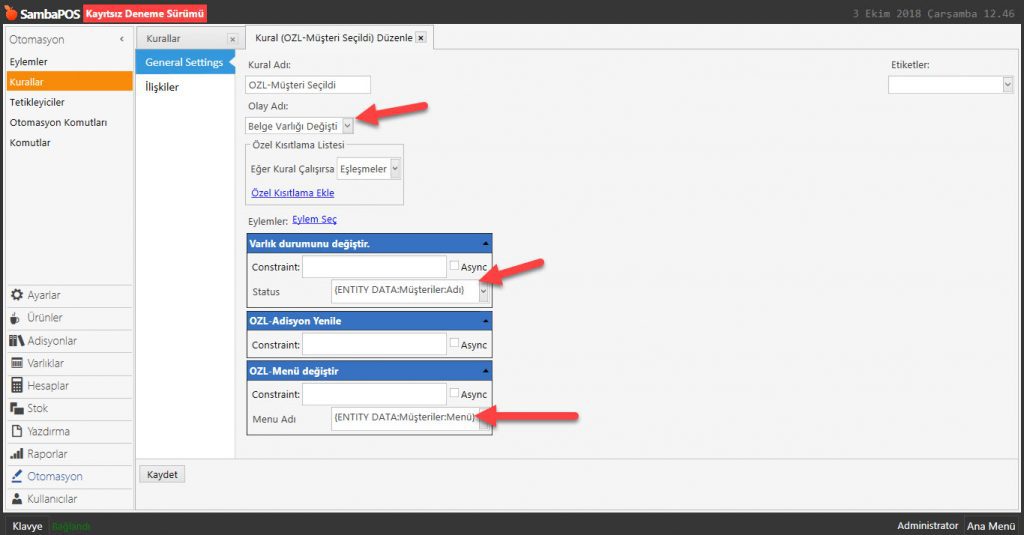
Task: Enable Async for Varlık durumunu değiştir action
Action: (455, 266)
